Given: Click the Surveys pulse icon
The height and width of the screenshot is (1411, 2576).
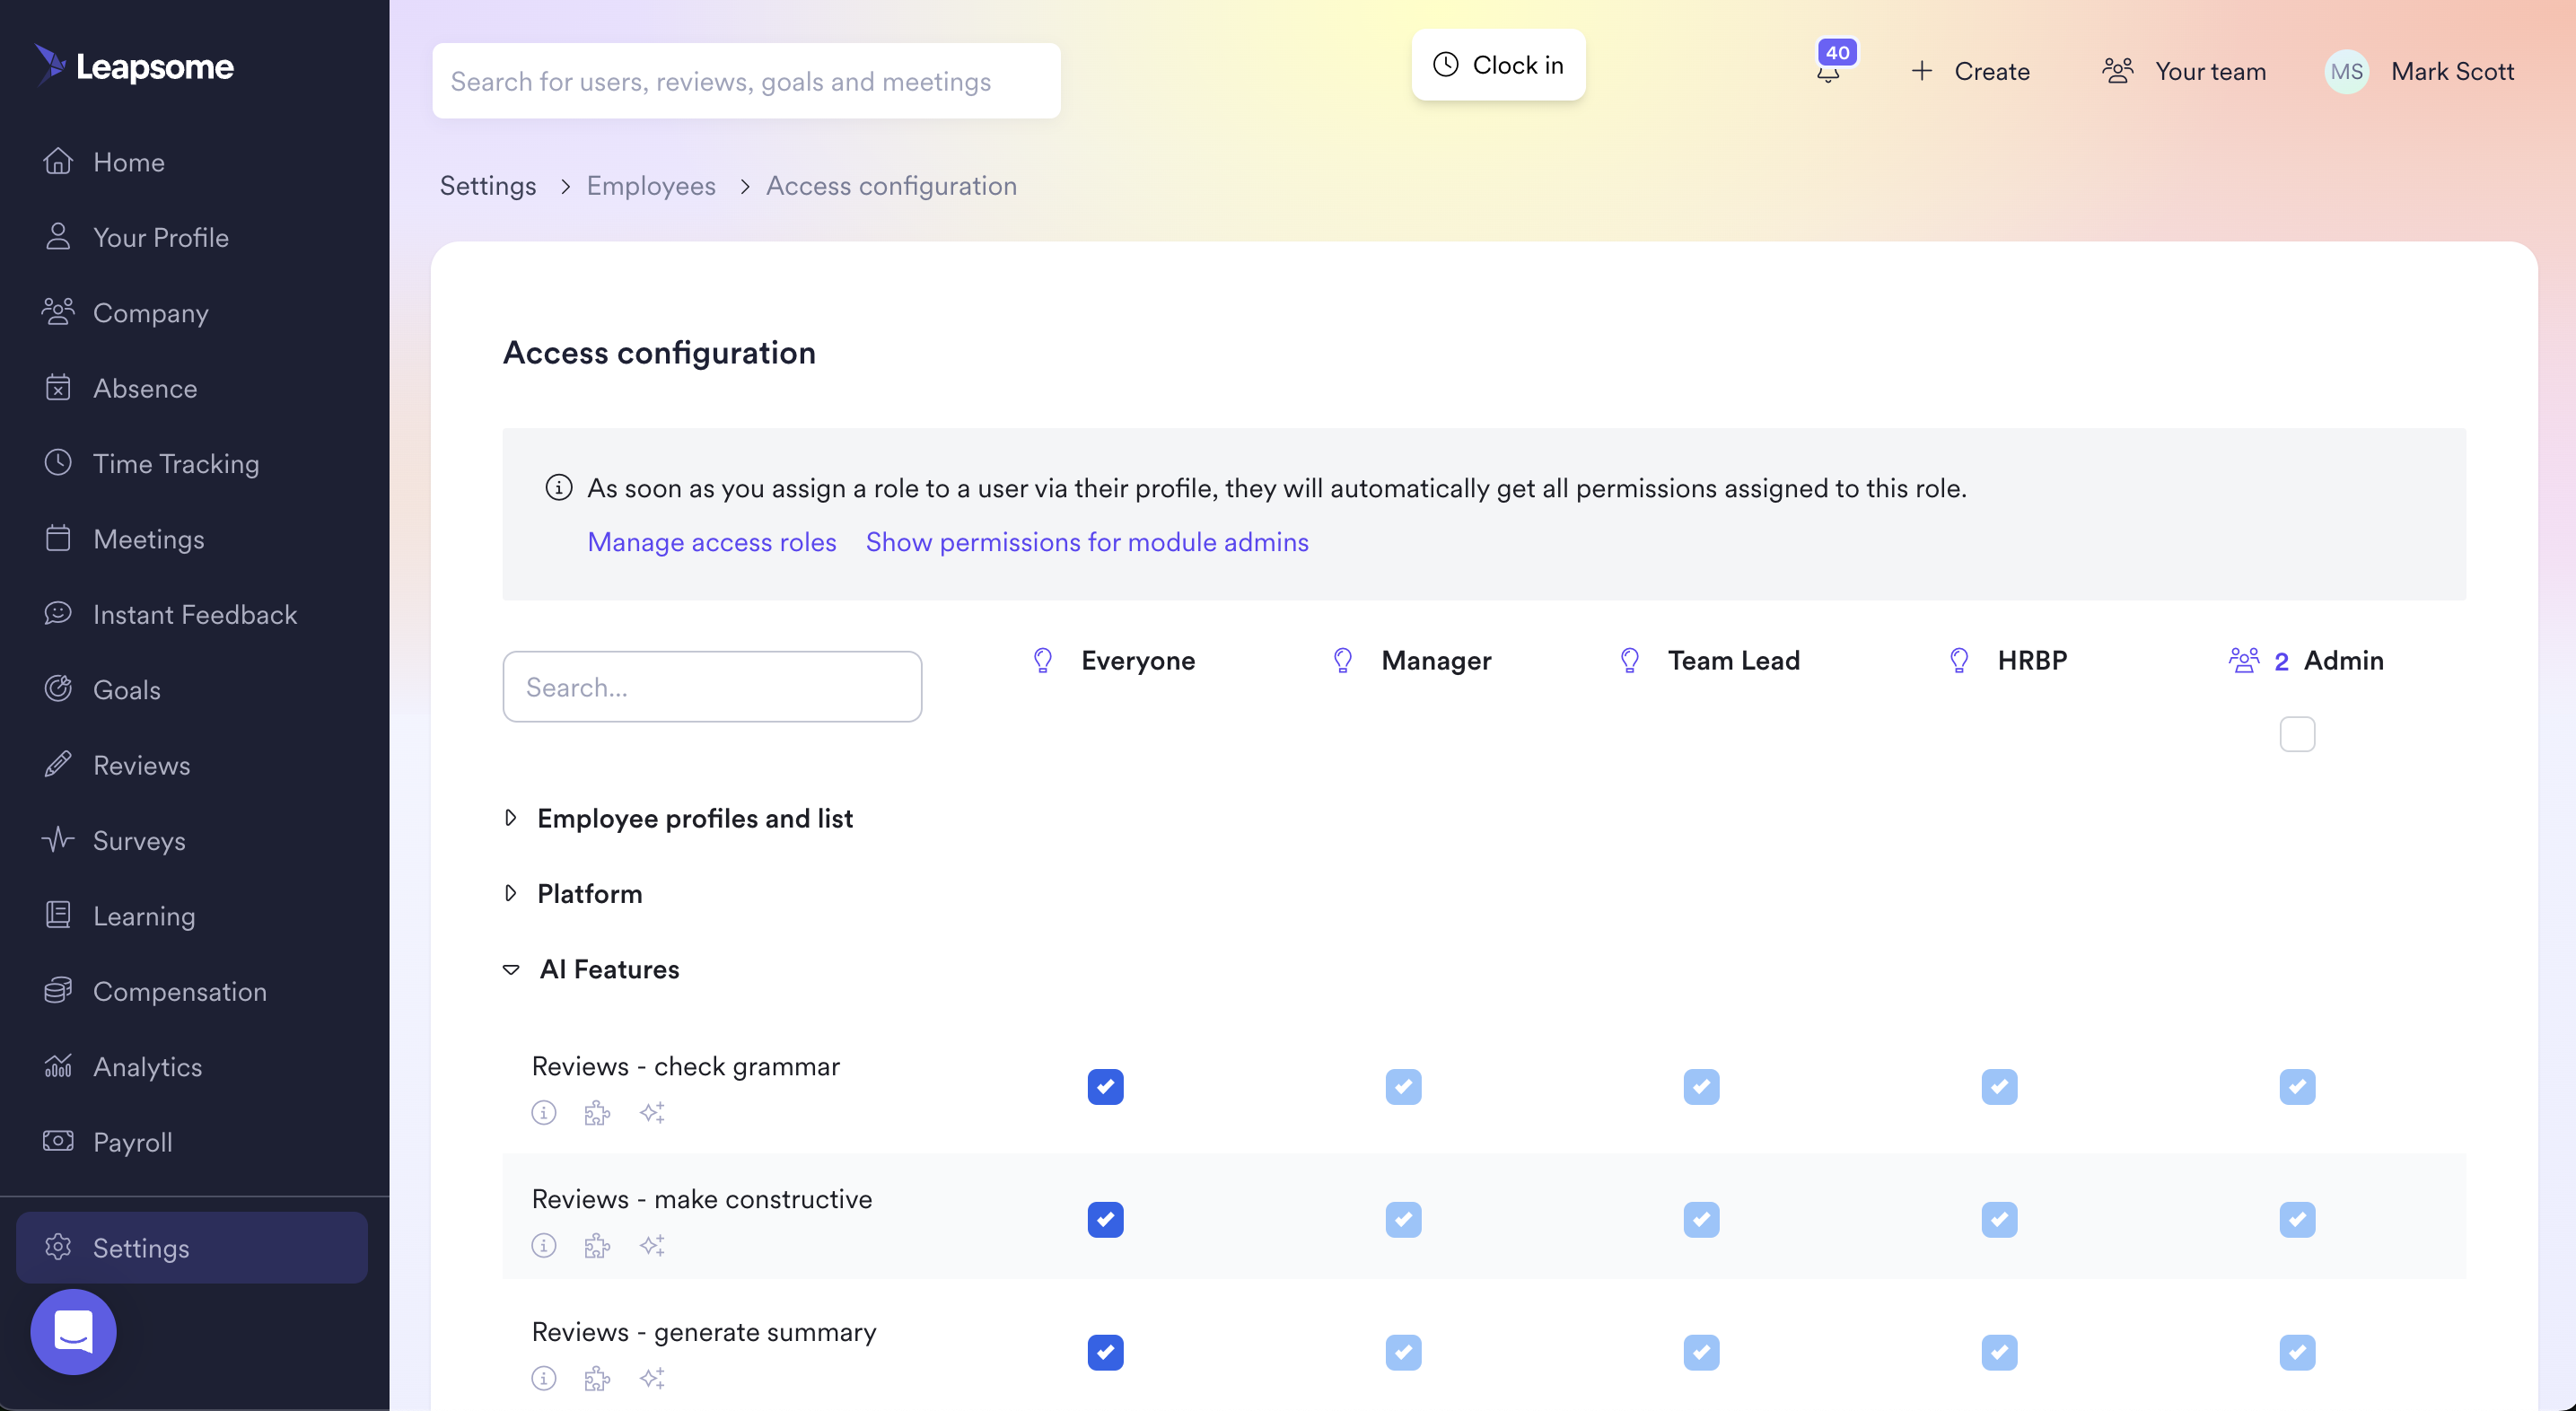Looking at the screenshot, I should pos(58,840).
